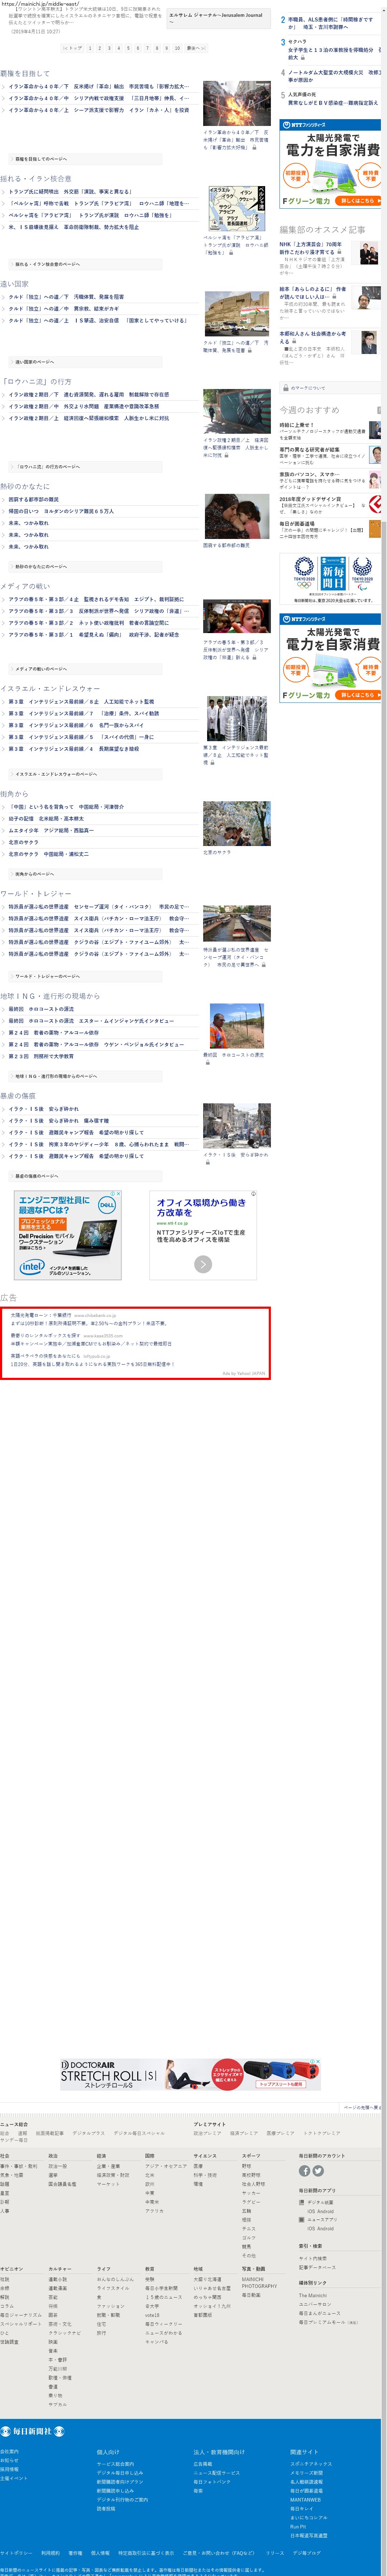Open the オフィス環境から働き方改革を ad headline
The image size is (387, 2576).
tap(201, 1207)
